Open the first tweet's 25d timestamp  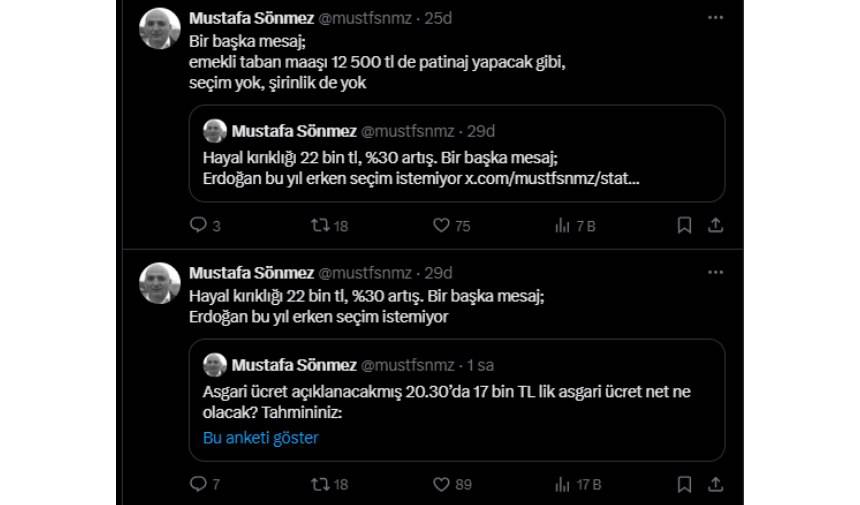coord(438,18)
